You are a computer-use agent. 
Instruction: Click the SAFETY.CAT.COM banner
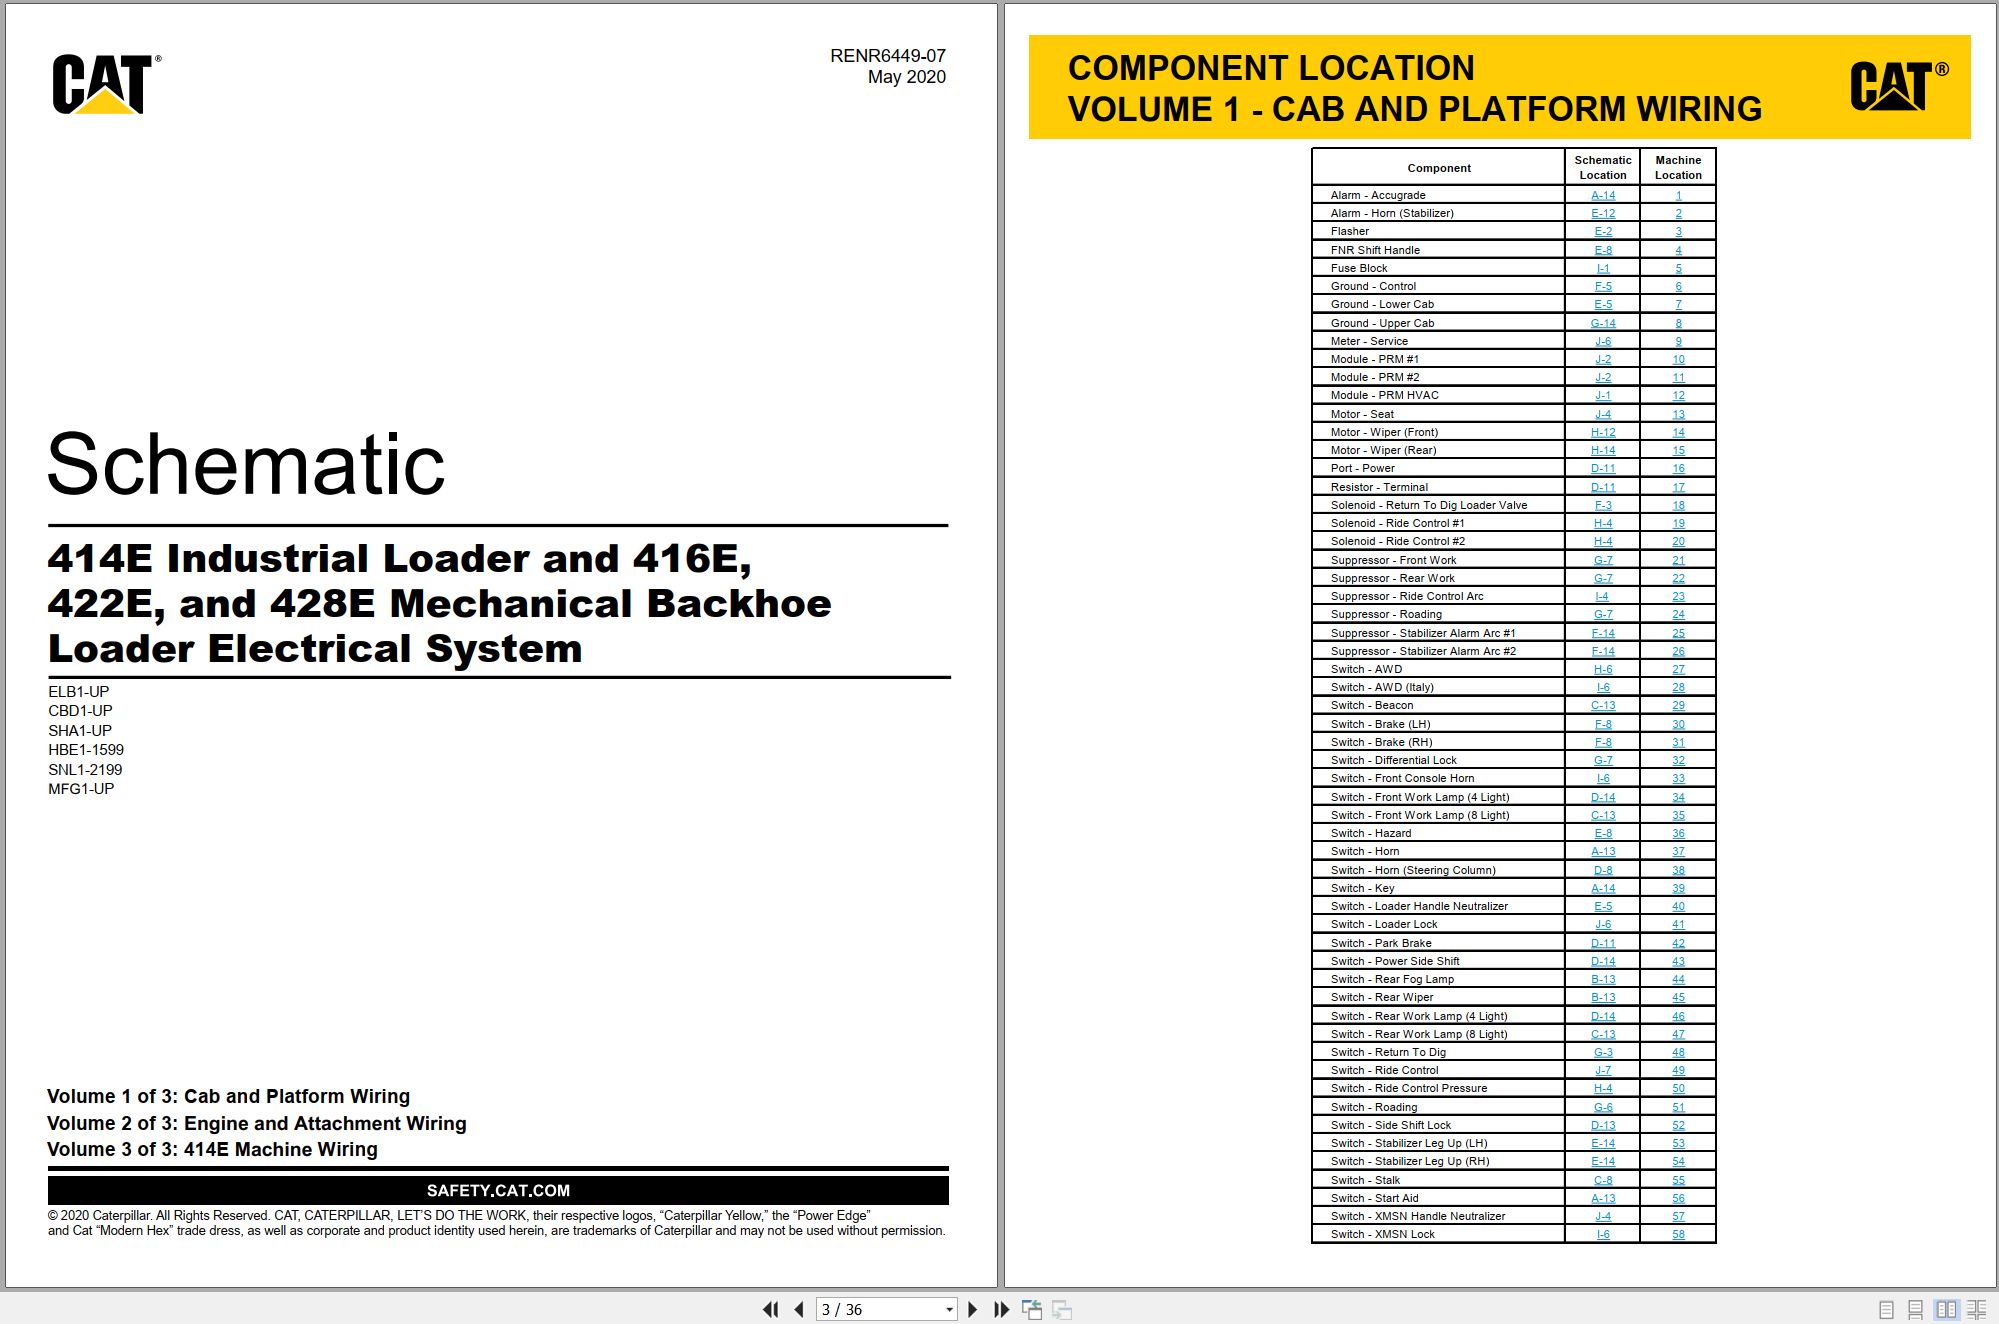(x=498, y=1190)
